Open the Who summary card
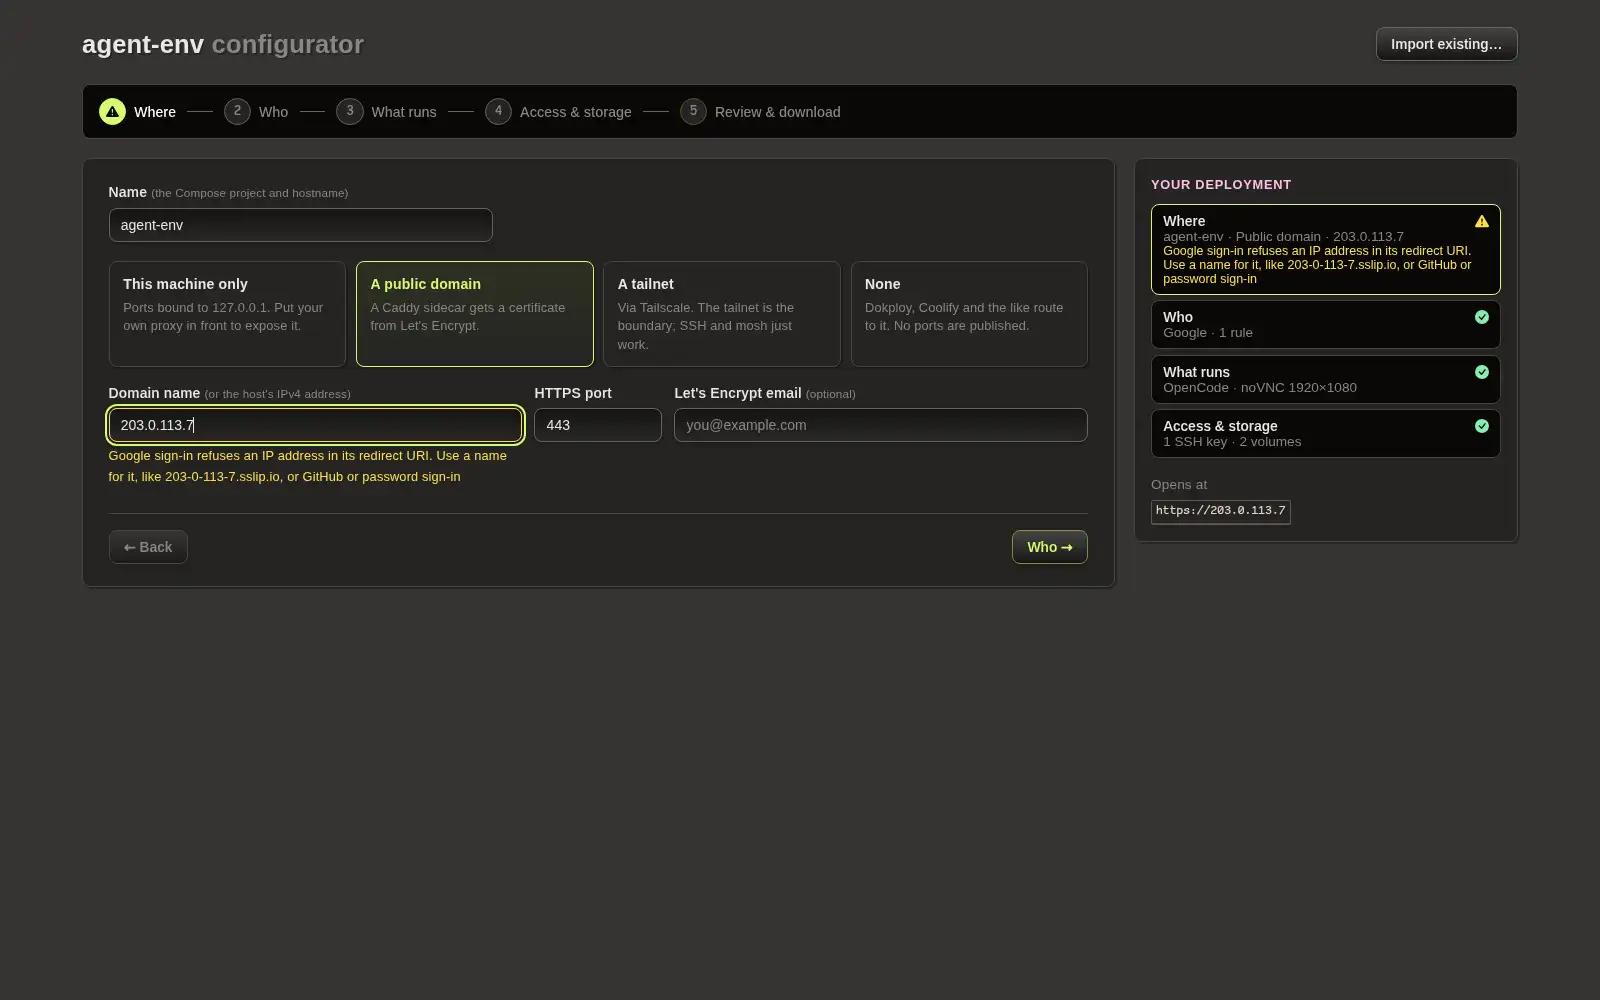 point(1325,324)
